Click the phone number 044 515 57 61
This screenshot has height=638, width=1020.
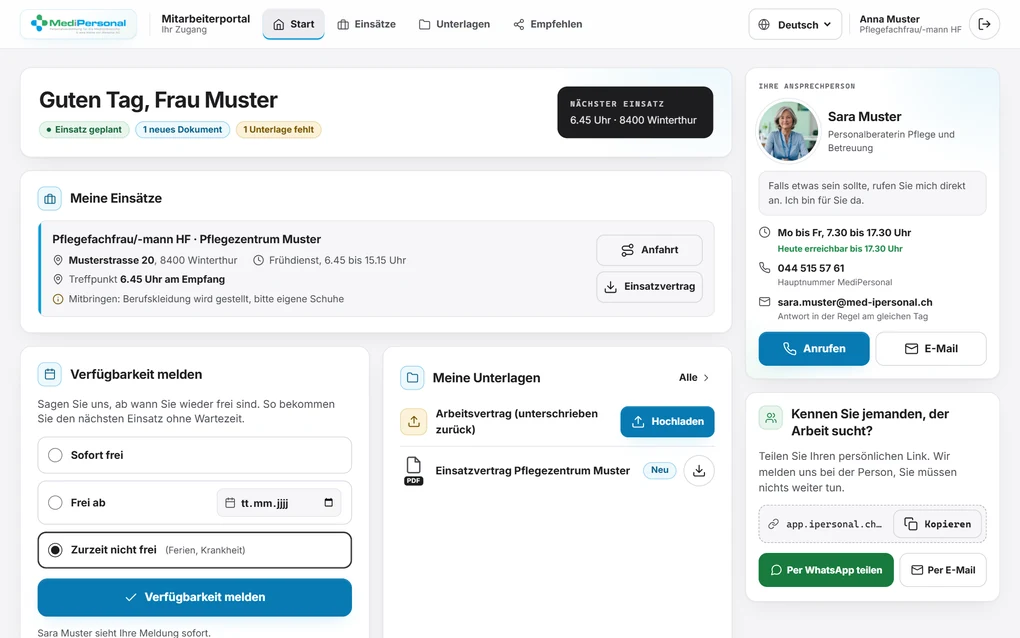click(x=811, y=268)
